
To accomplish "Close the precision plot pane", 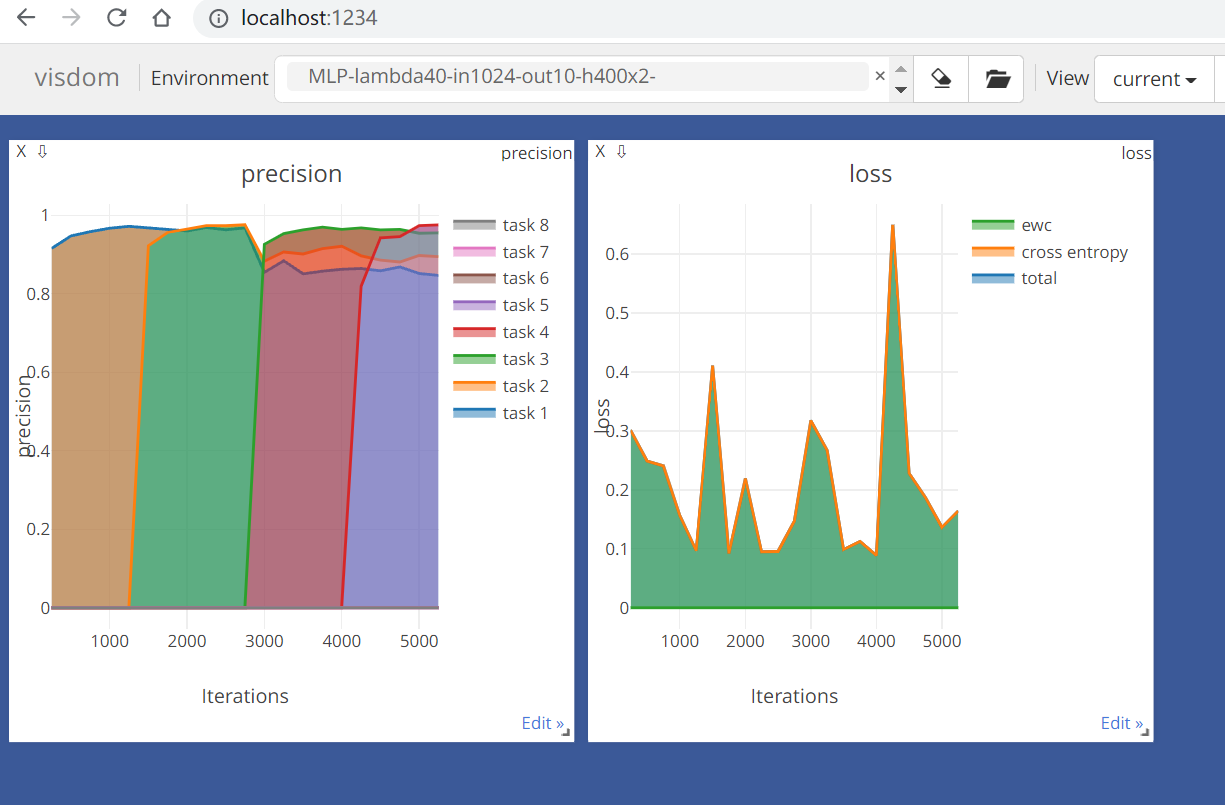I will click(x=21, y=151).
